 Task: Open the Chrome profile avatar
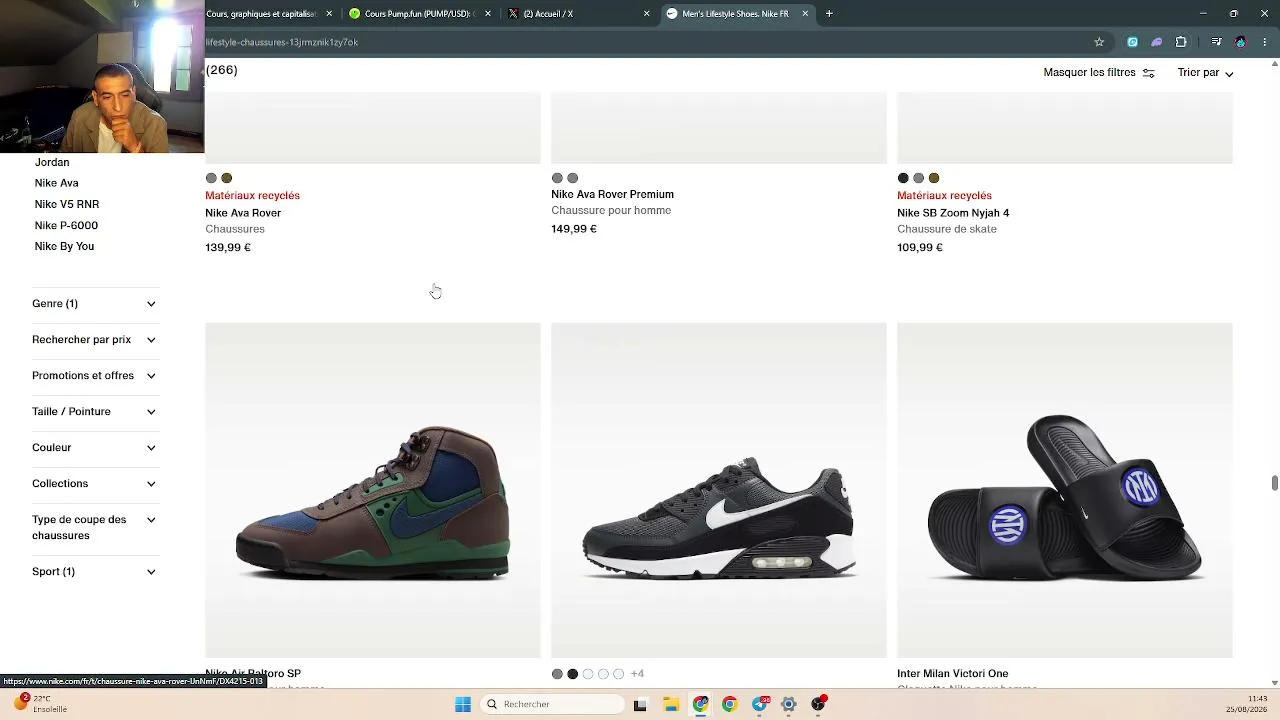pos(1241,42)
